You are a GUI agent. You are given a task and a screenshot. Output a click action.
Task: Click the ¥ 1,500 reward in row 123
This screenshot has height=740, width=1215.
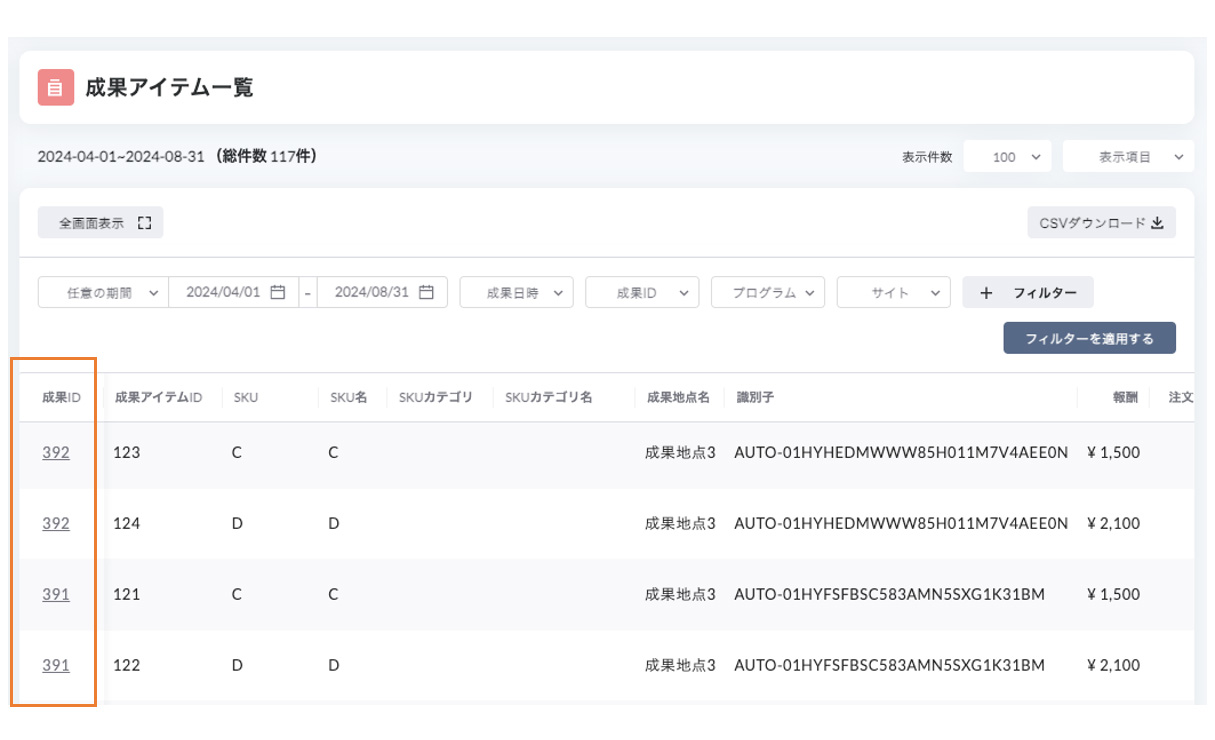[1113, 452]
